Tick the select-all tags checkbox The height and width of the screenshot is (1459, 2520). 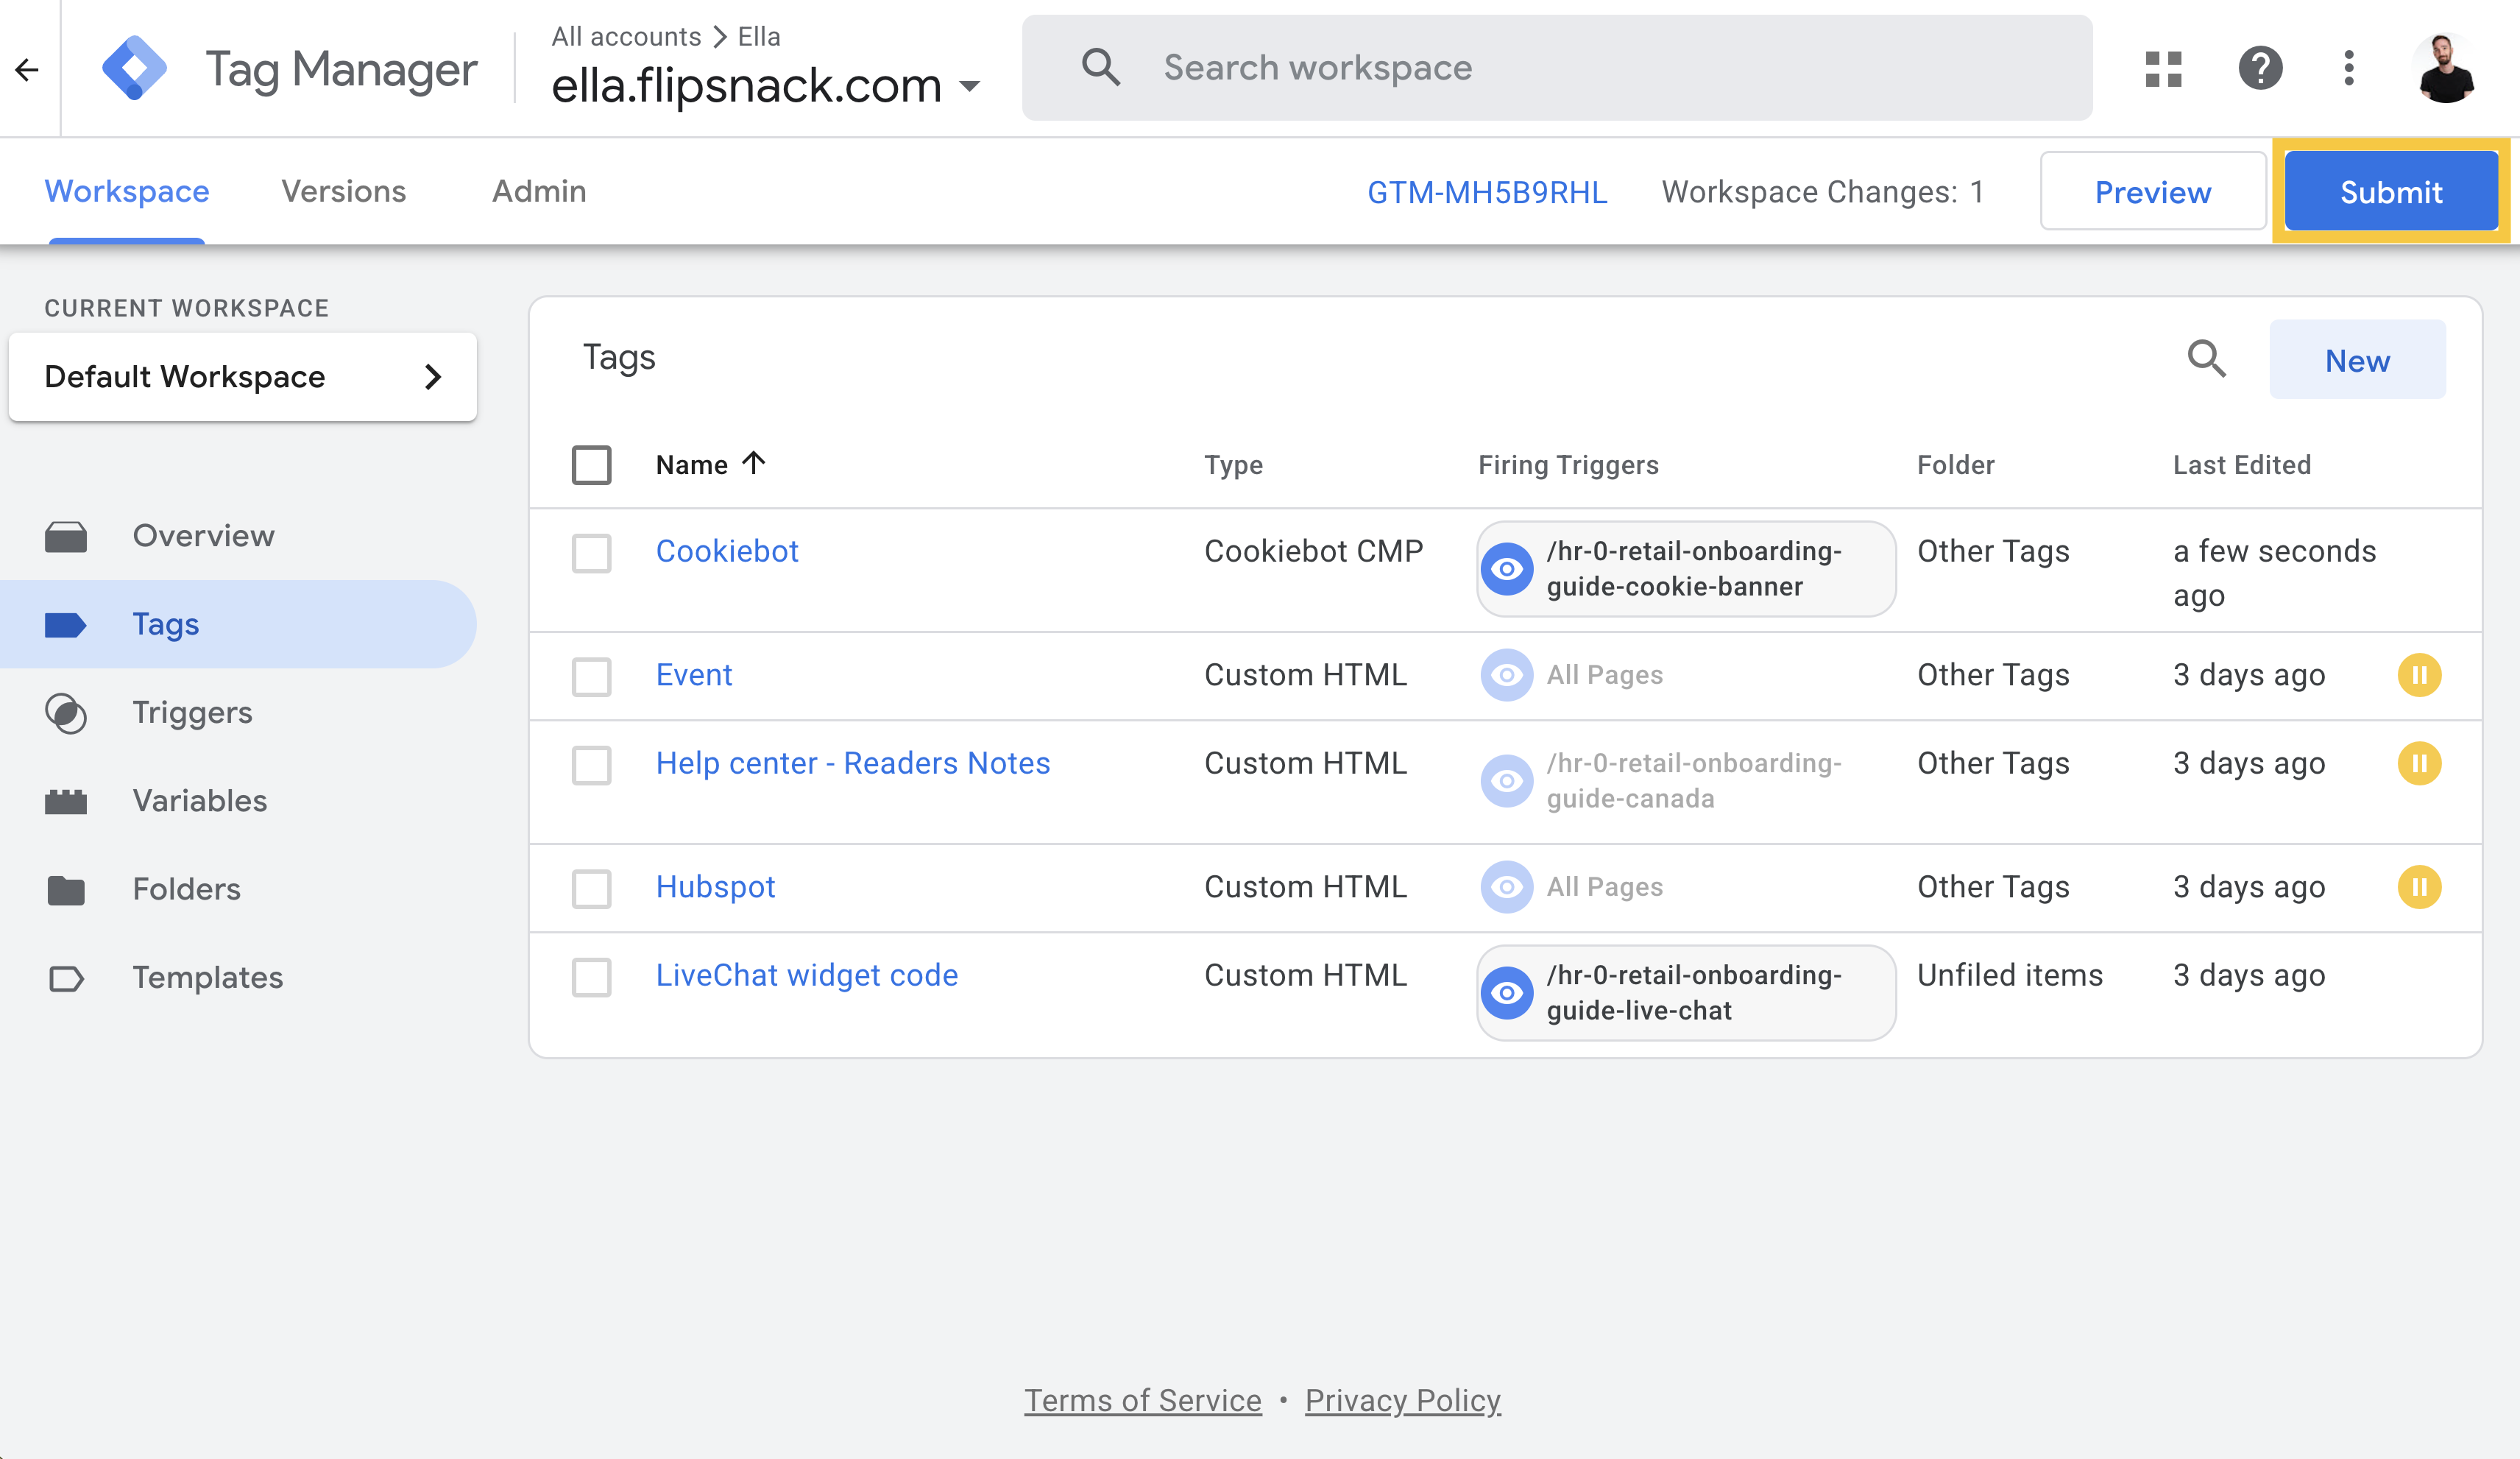[x=592, y=465]
